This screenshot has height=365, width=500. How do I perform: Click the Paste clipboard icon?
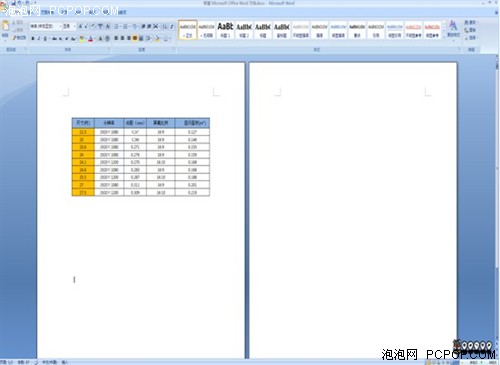[x=5, y=26]
